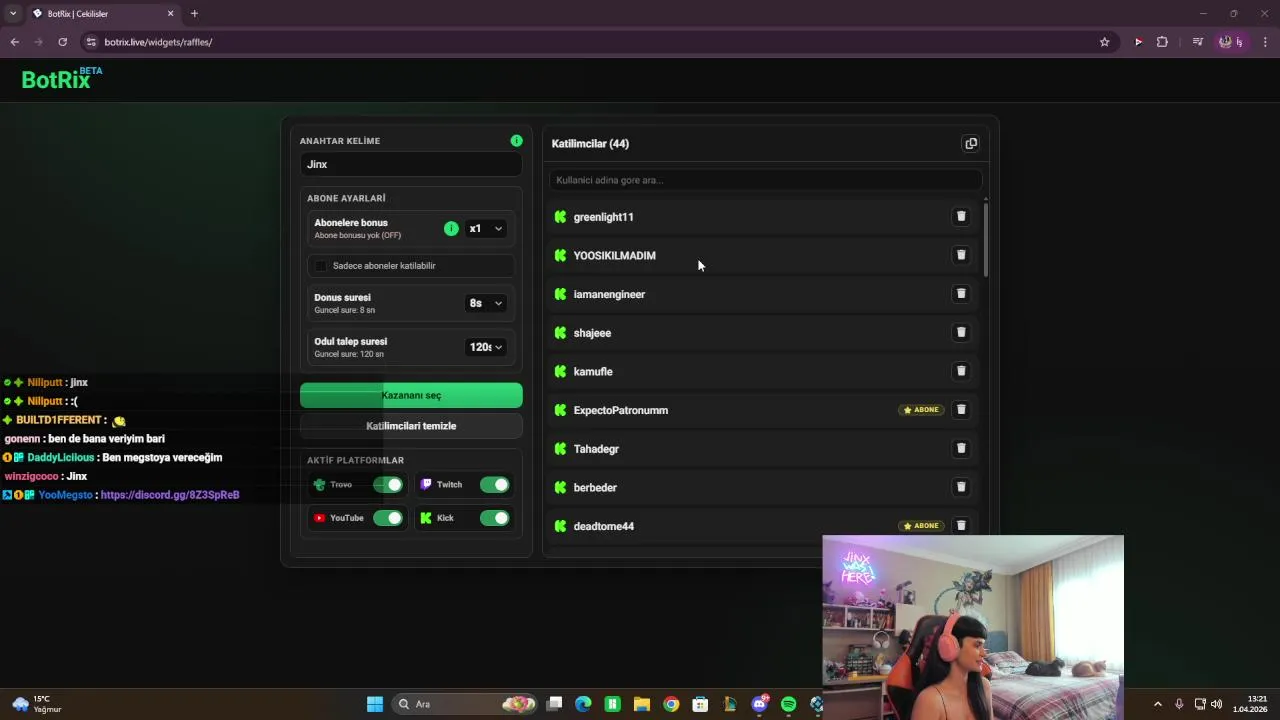Focus the Kullanici adina gore ara search field
This screenshot has height=720, width=1280.
(765, 180)
